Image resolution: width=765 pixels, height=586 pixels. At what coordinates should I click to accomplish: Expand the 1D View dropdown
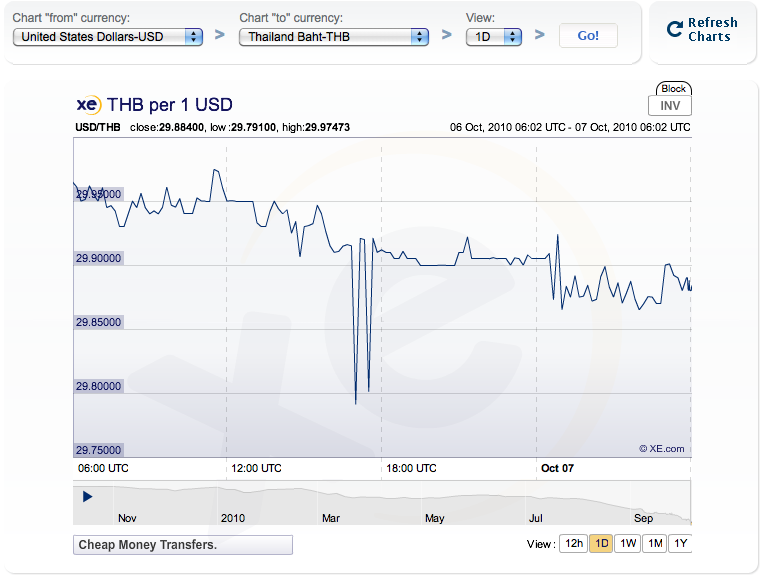pyautogui.click(x=494, y=37)
